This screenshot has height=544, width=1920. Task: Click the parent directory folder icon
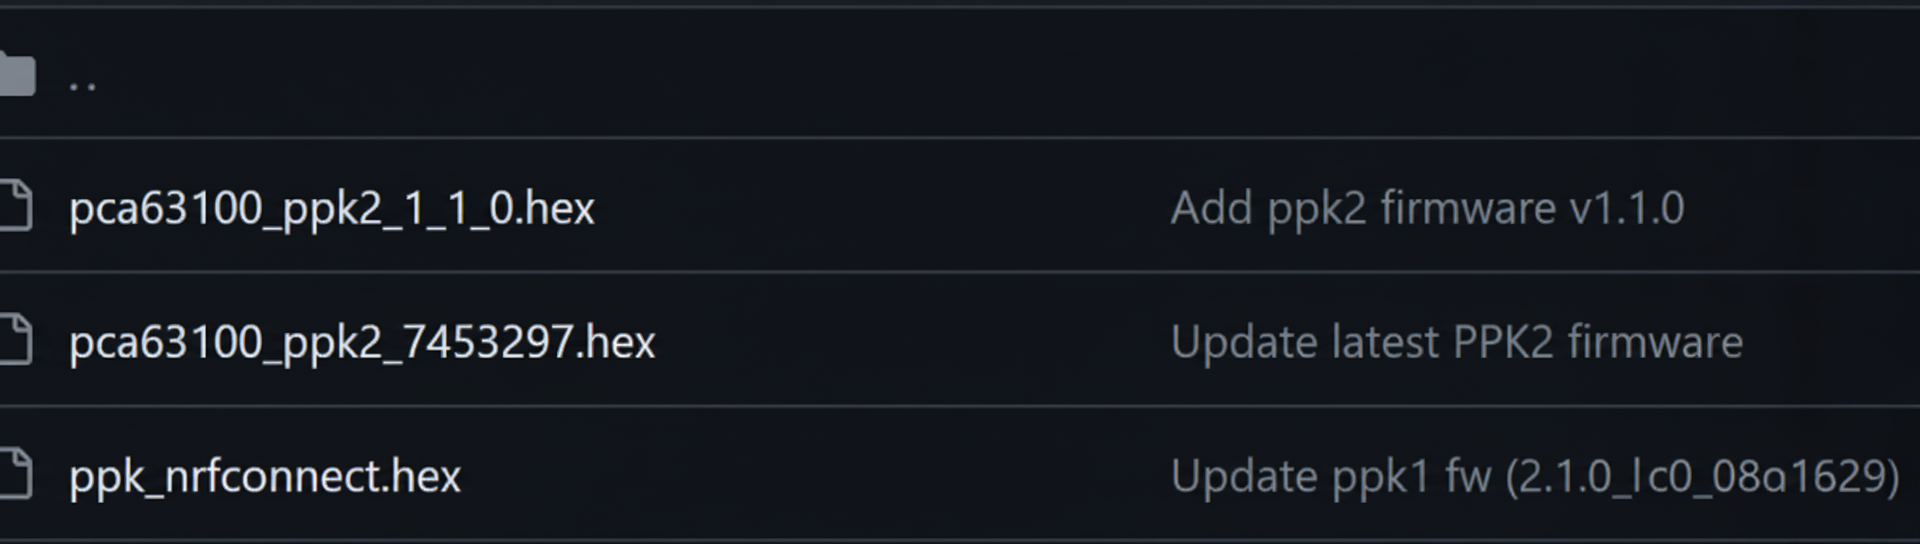[17, 75]
